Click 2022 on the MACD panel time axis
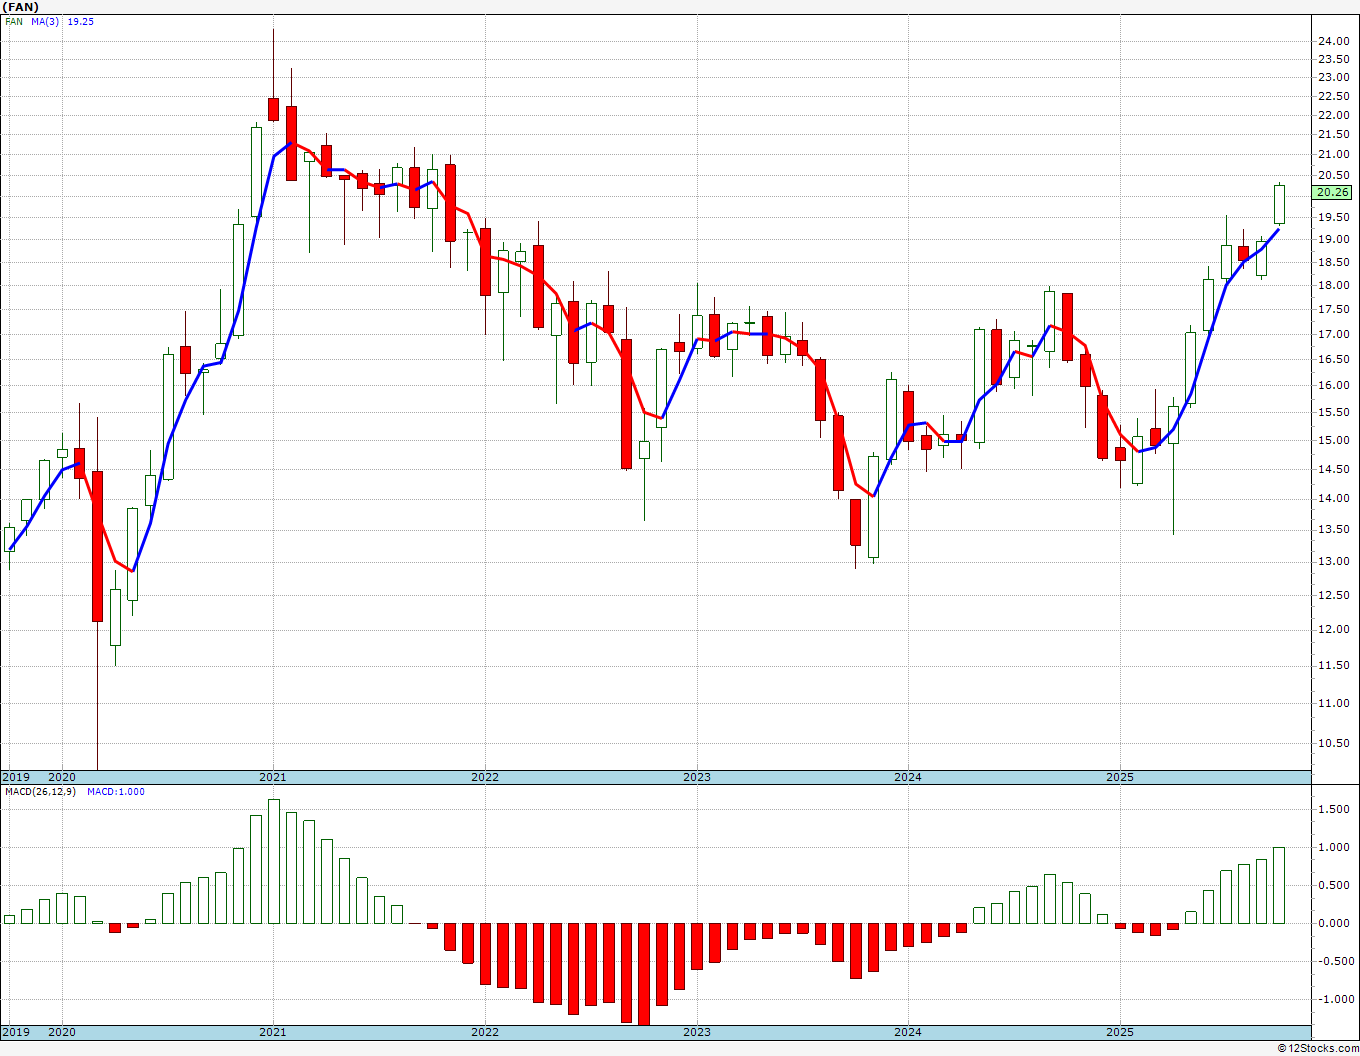The image size is (1360, 1056). pos(485,1032)
